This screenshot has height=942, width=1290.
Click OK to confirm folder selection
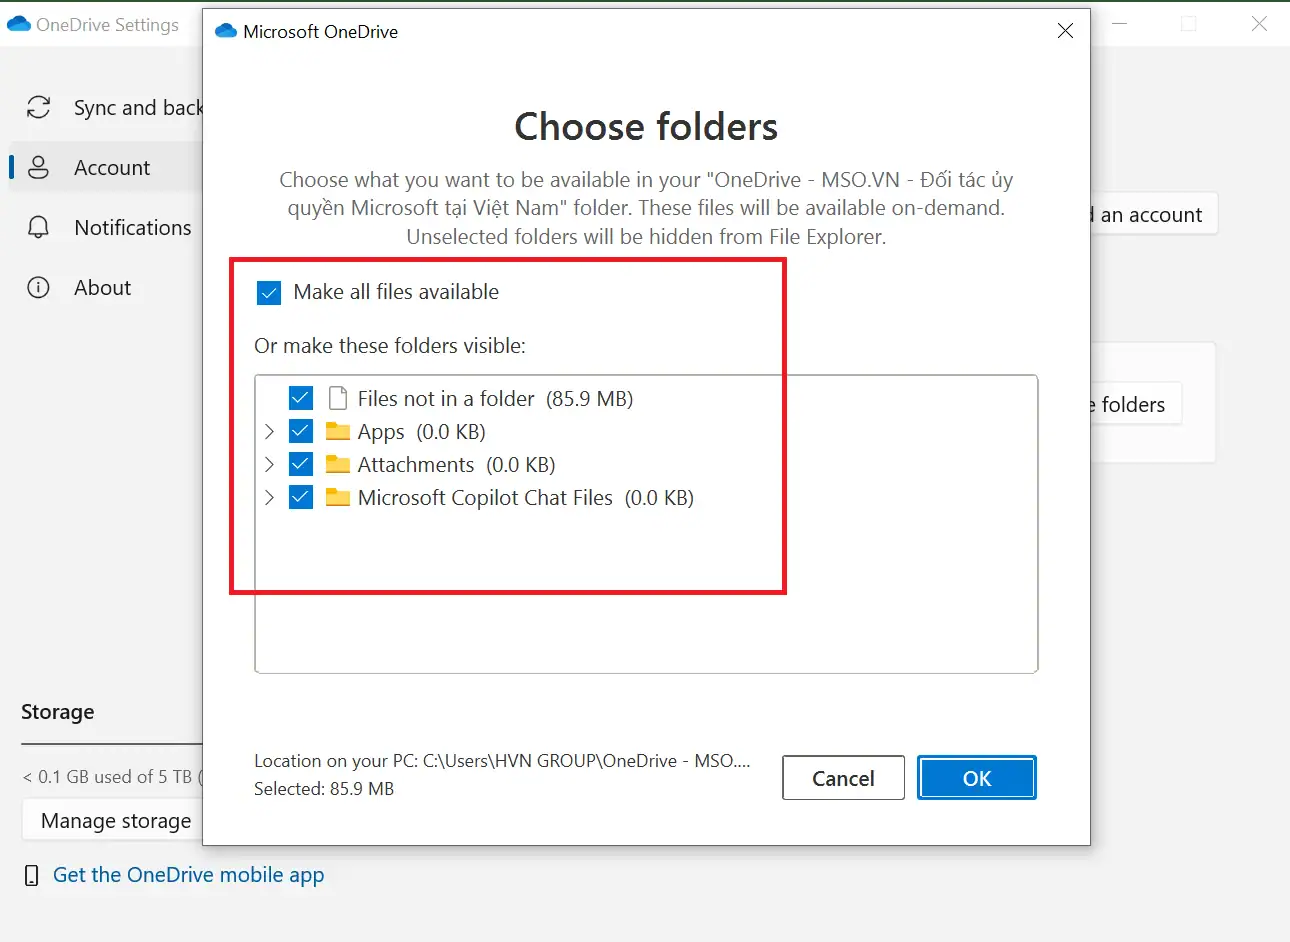976,777
